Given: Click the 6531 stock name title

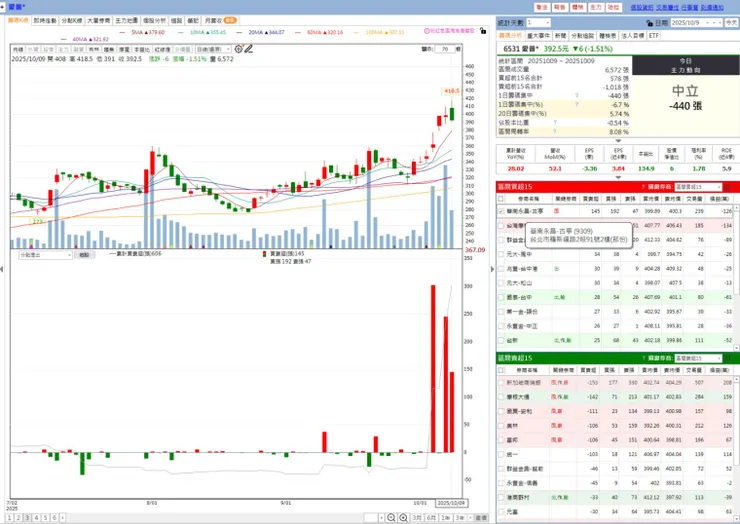Looking at the screenshot, I should coord(521,49).
